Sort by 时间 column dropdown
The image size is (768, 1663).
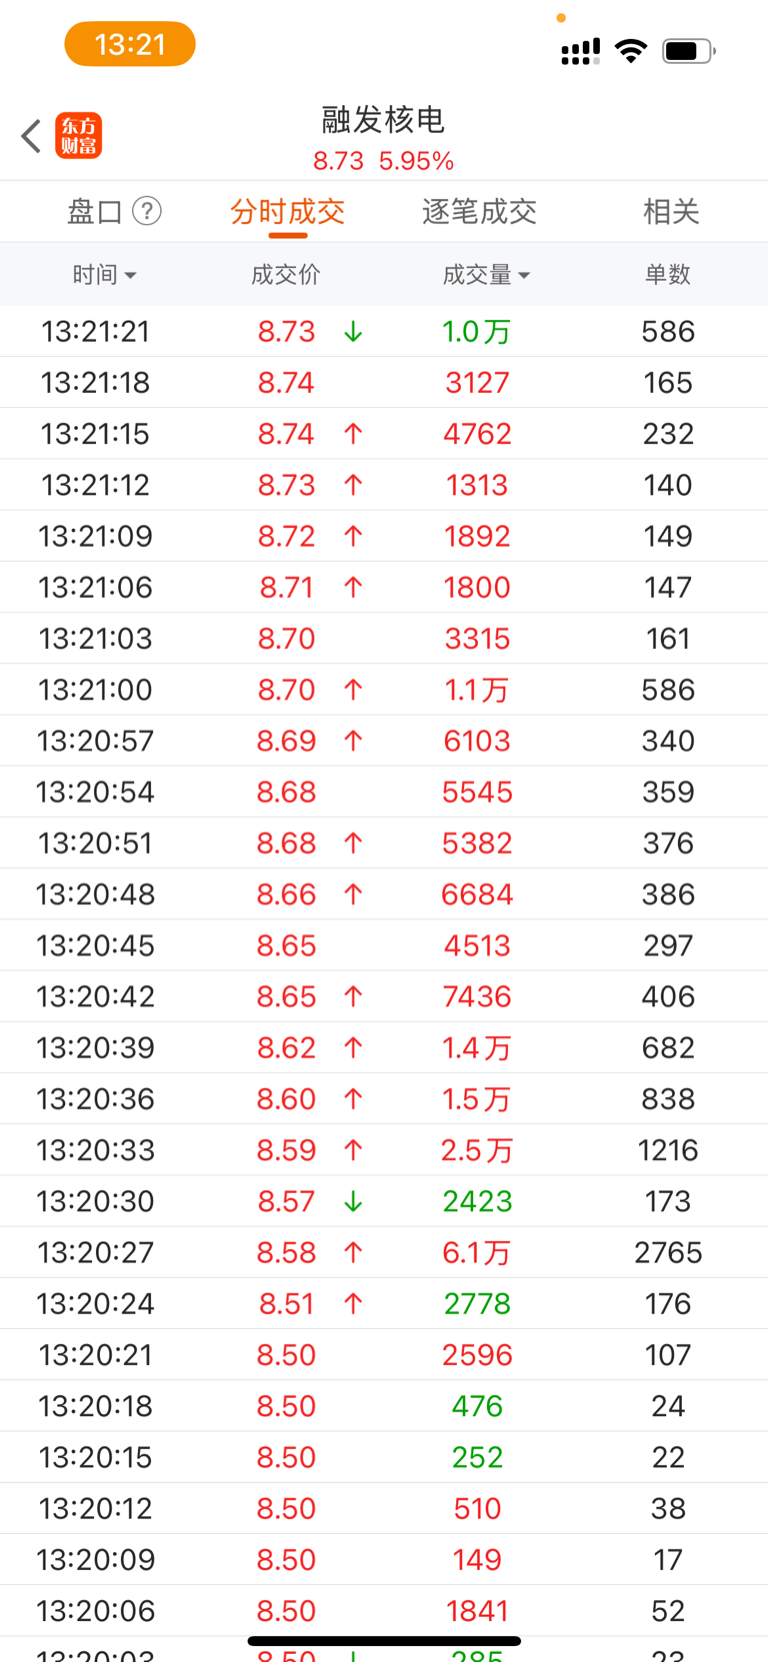point(104,274)
